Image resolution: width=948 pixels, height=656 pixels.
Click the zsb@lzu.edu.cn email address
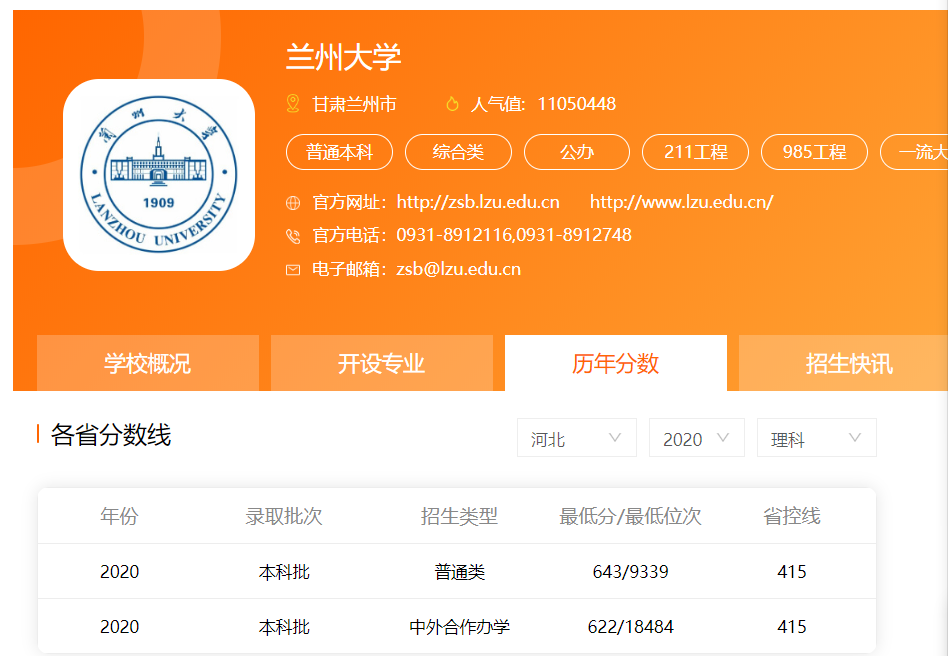click(x=458, y=269)
